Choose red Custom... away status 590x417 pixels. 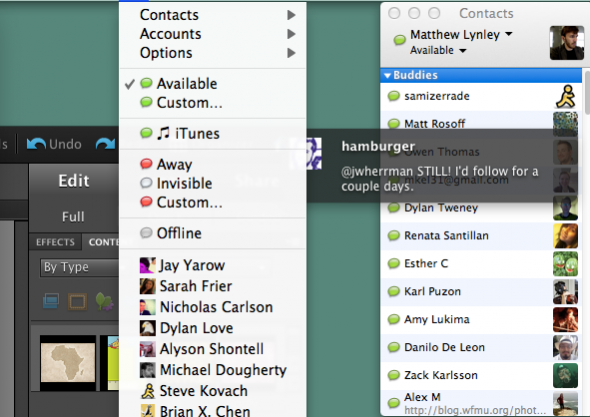[213, 202]
